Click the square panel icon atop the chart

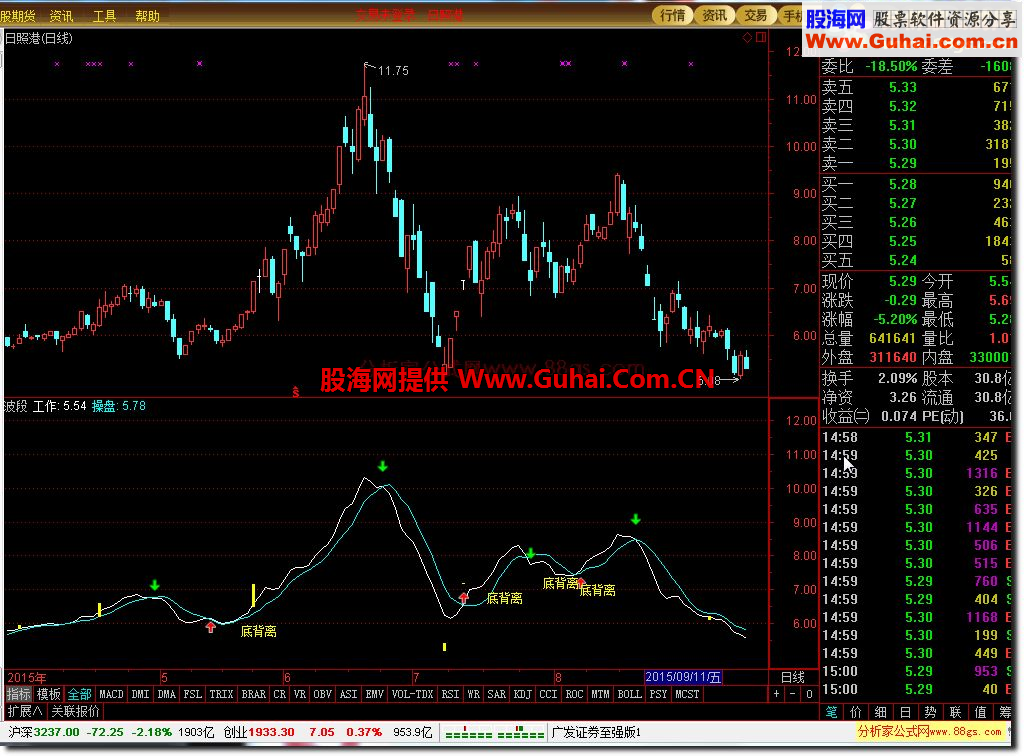[x=761, y=38]
